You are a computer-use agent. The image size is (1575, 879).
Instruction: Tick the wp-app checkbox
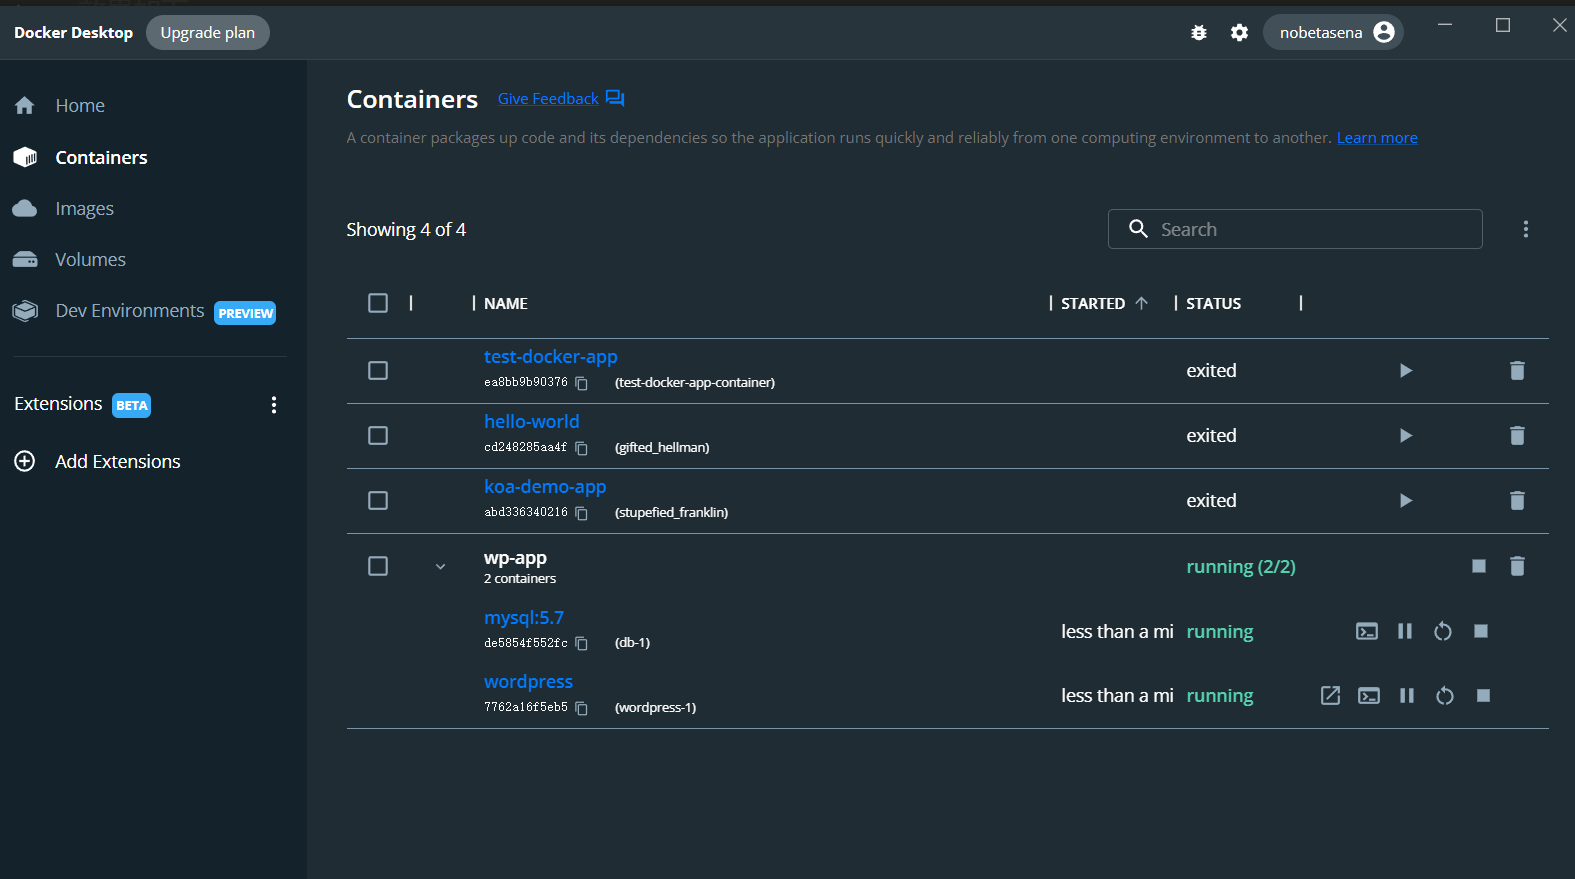point(378,567)
